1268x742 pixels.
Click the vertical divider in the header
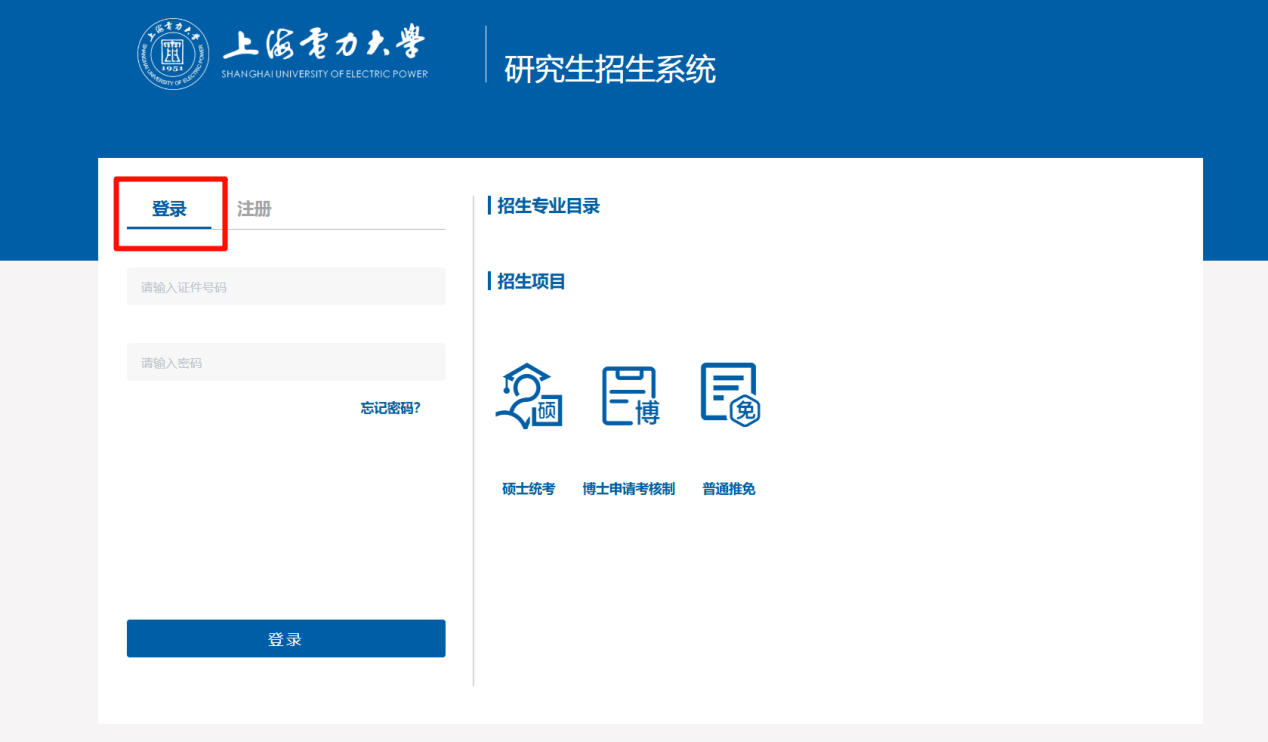click(x=486, y=54)
